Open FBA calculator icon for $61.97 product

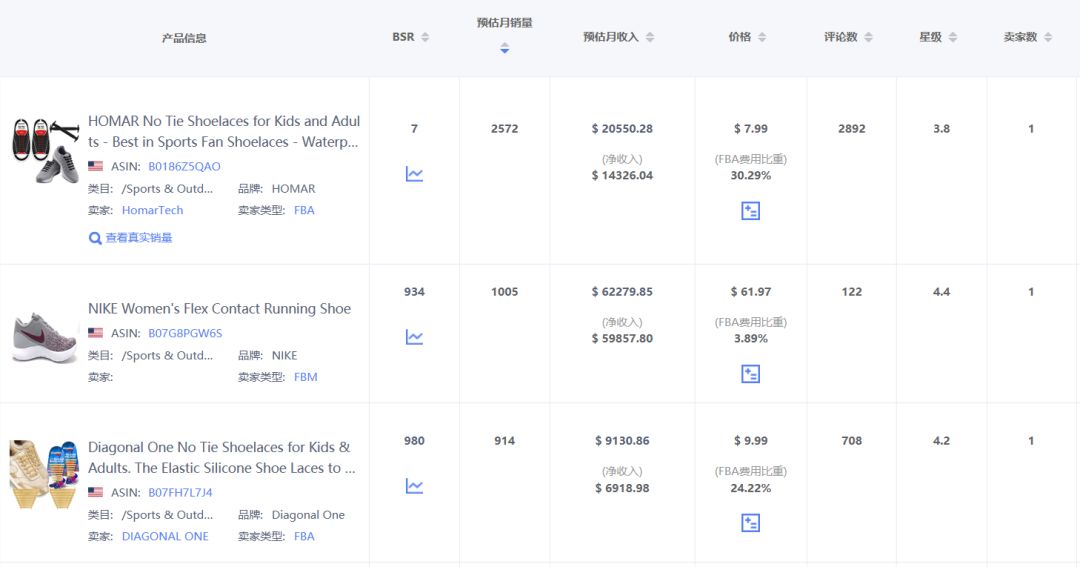click(750, 374)
